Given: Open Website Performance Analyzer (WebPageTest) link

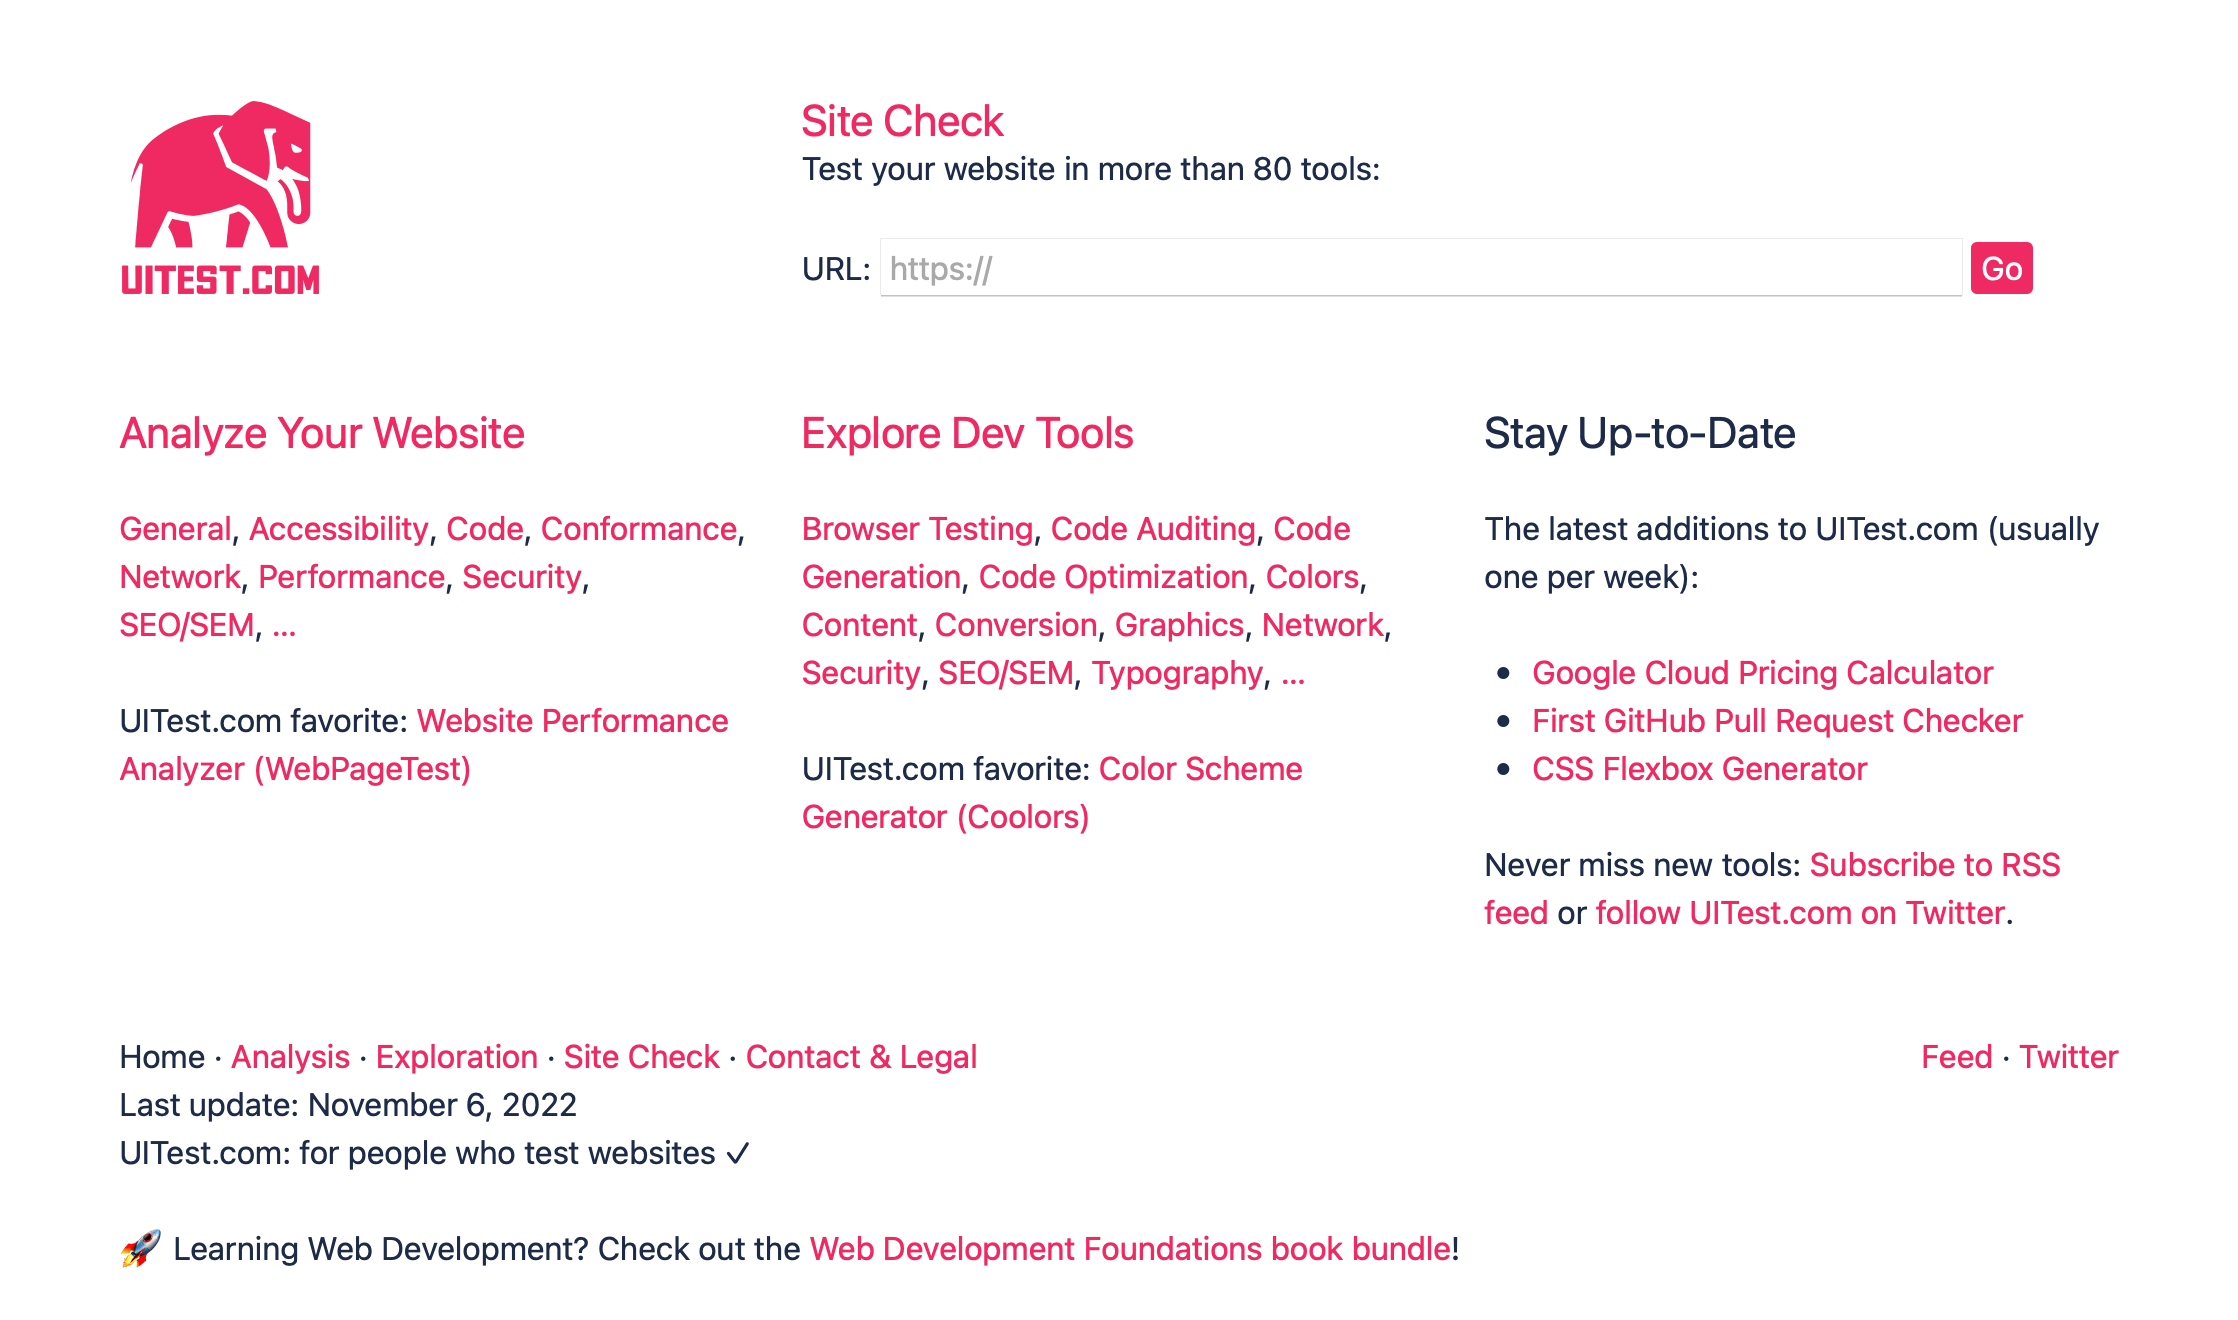Looking at the screenshot, I should [x=424, y=745].
